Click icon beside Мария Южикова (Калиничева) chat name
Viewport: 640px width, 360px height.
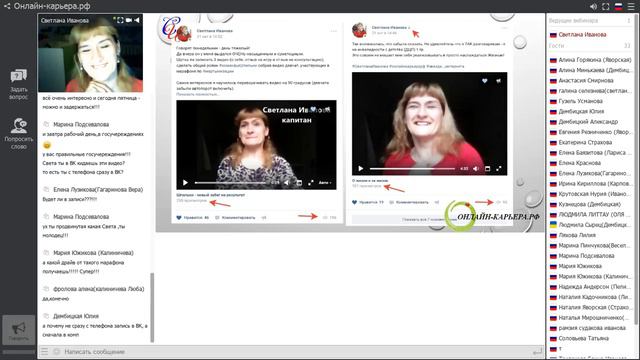click(46, 253)
